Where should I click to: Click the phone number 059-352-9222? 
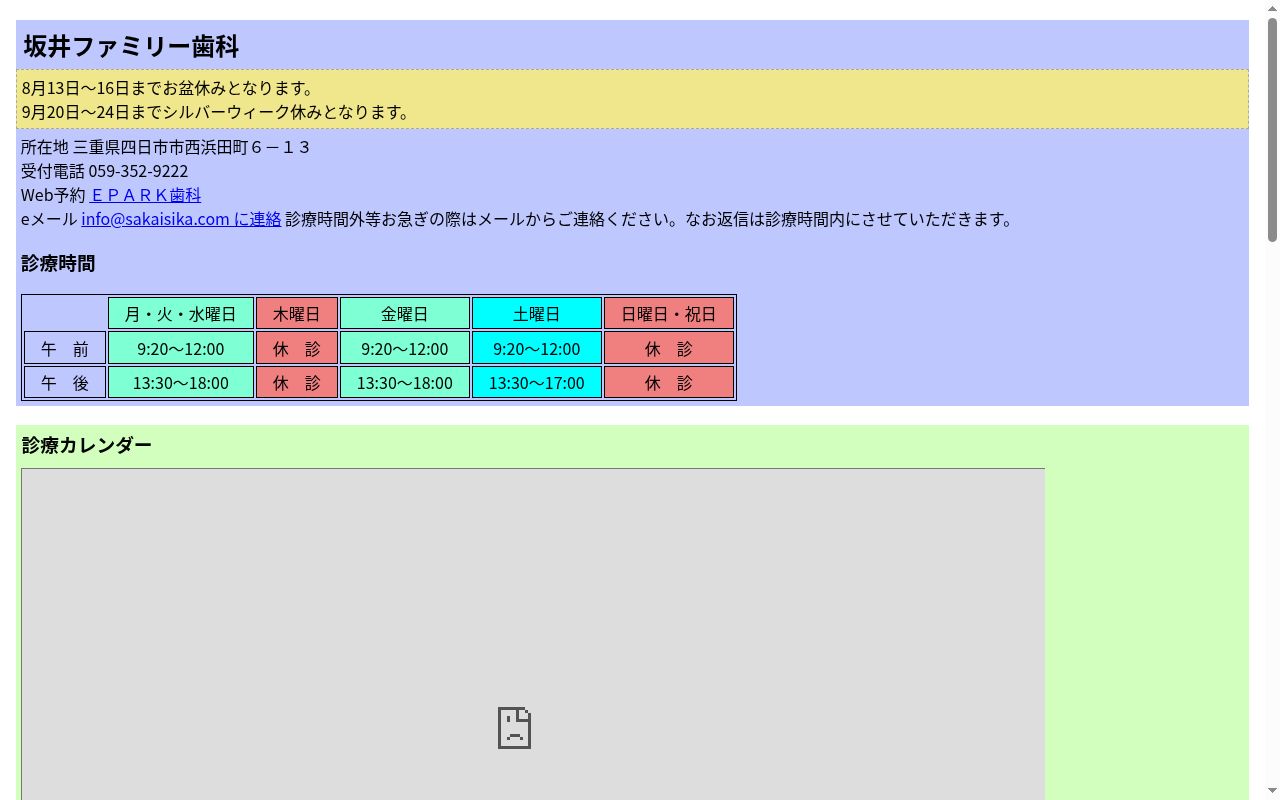tap(138, 171)
